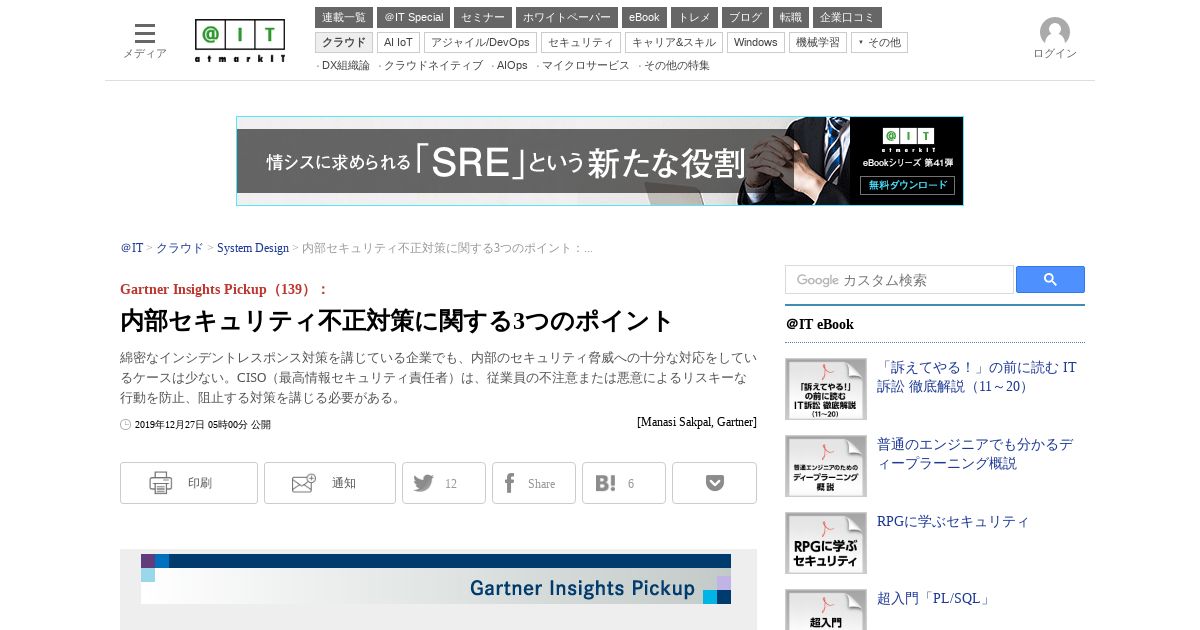Image resolution: width=1200 pixels, height=630 pixels.
Task: Open the トレメ menu item
Action: tap(694, 17)
